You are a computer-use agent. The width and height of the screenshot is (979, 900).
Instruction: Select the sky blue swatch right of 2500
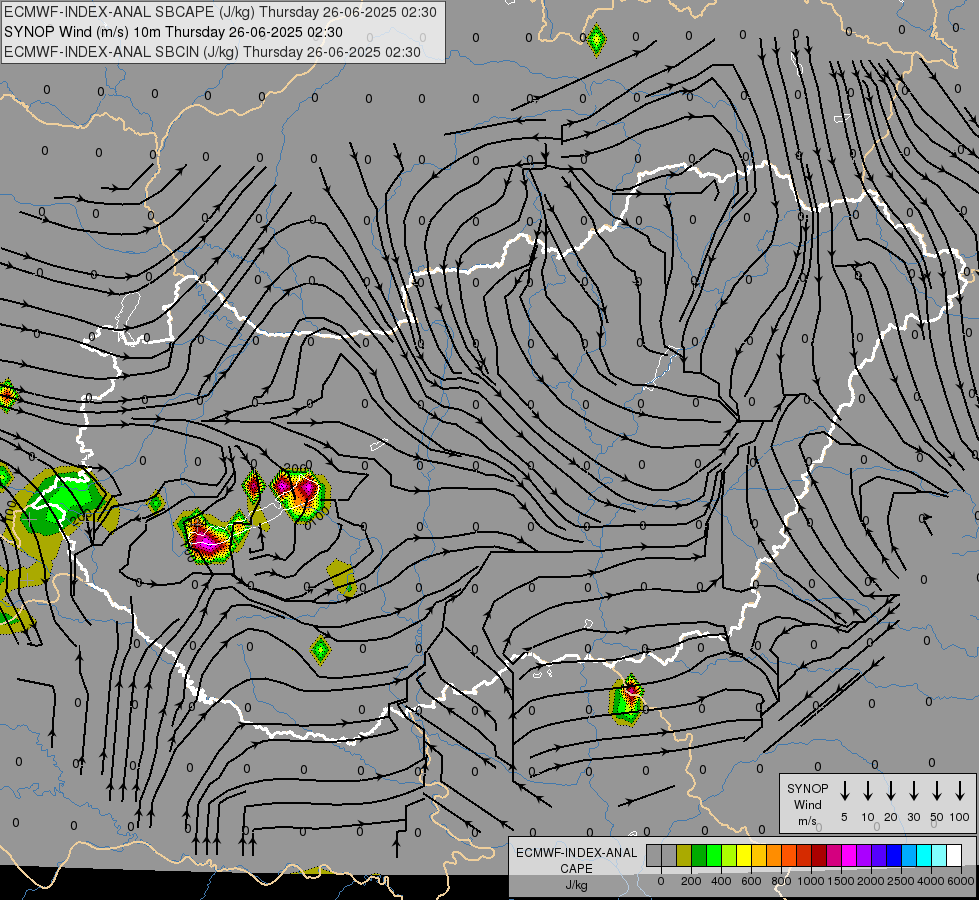tap(908, 855)
